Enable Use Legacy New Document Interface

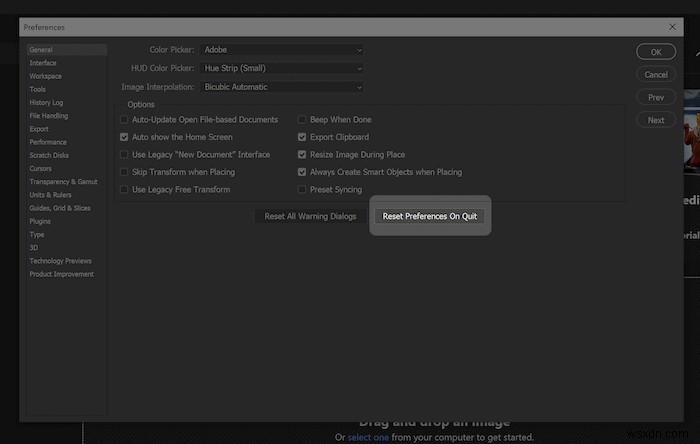(x=124, y=154)
